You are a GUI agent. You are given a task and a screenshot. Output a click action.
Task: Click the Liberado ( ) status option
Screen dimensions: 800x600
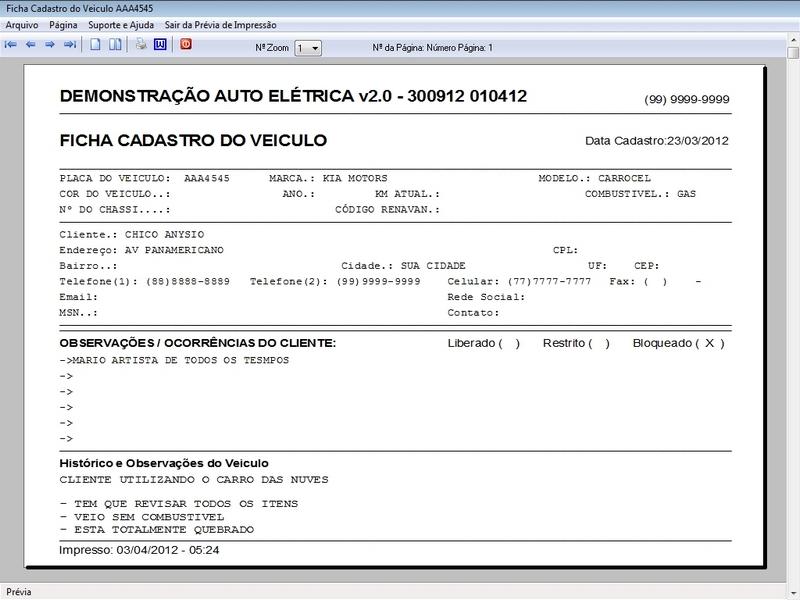pyautogui.click(x=484, y=343)
